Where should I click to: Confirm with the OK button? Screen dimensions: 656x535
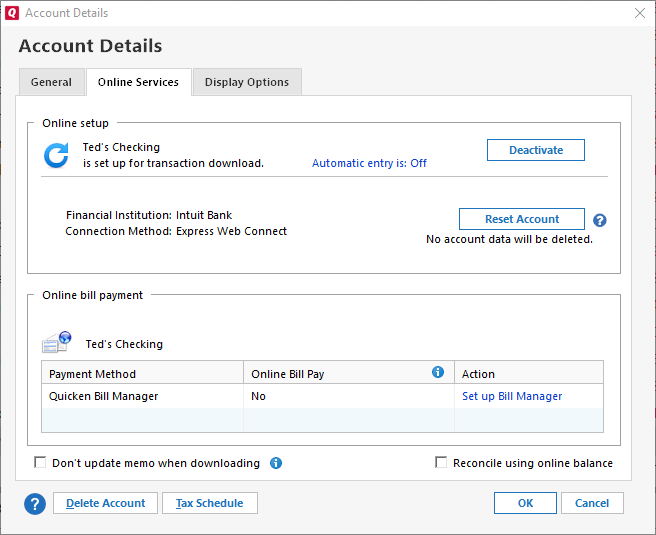[525, 503]
